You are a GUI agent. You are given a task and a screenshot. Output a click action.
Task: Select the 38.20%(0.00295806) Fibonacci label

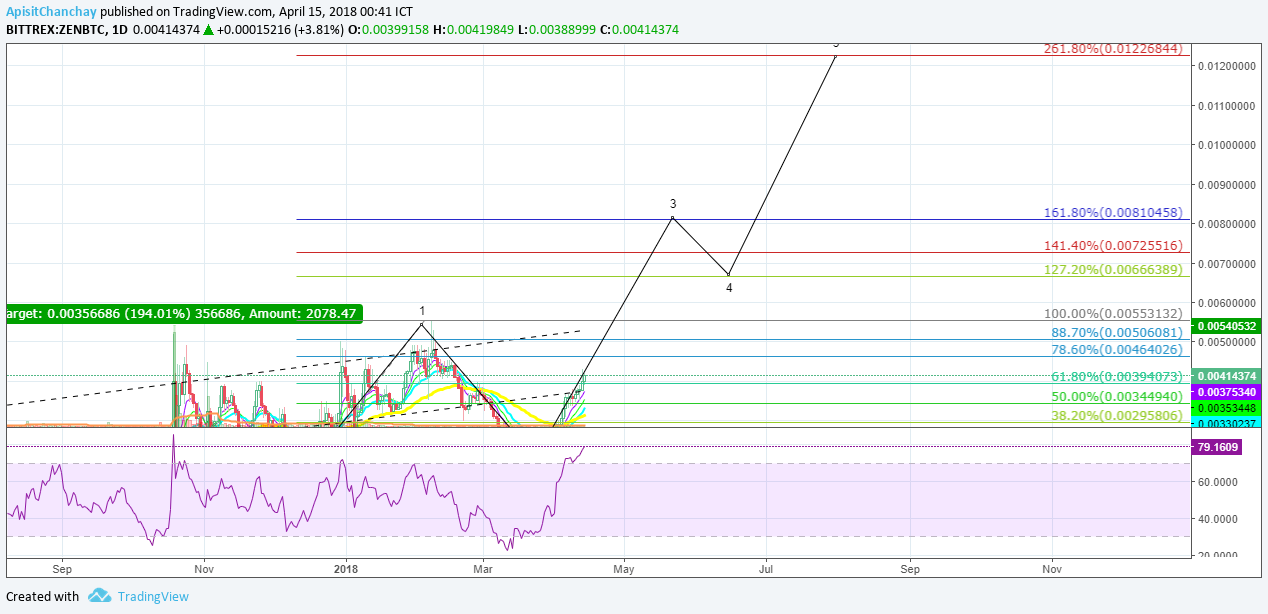pyautogui.click(x=1117, y=415)
